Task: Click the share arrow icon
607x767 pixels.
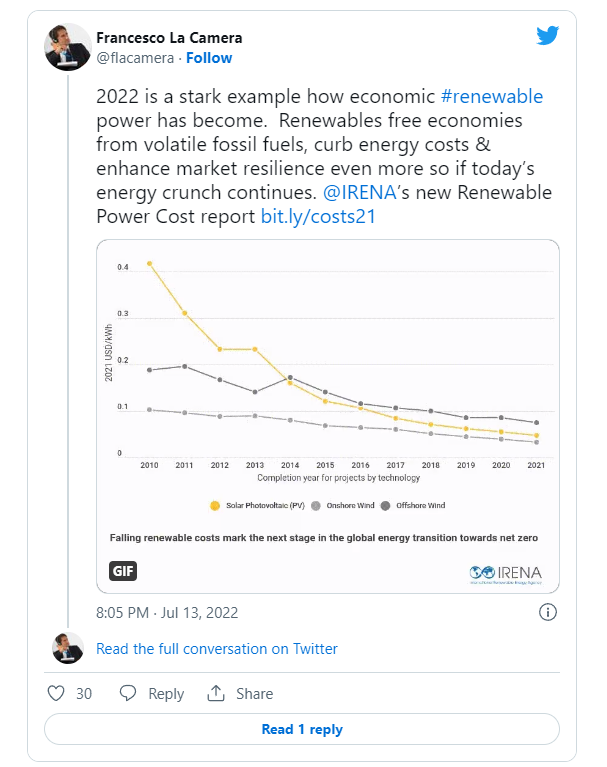Action: point(216,693)
